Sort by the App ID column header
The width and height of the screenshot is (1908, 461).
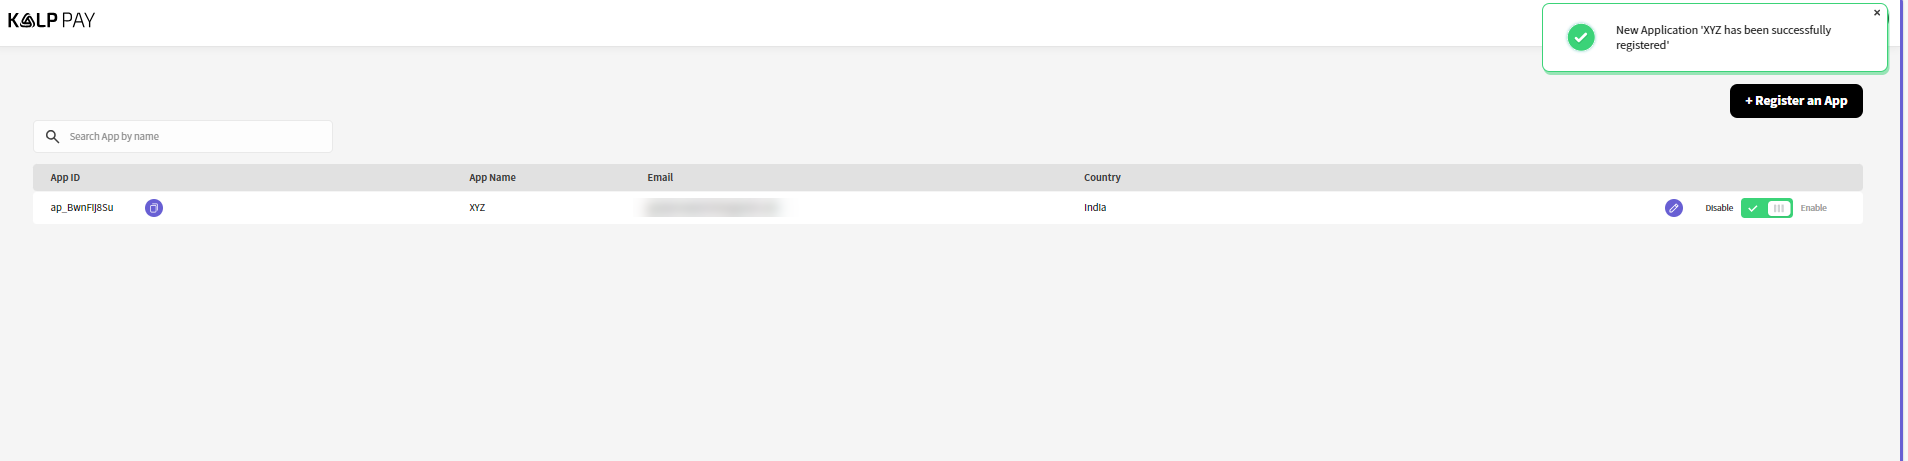coord(65,178)
